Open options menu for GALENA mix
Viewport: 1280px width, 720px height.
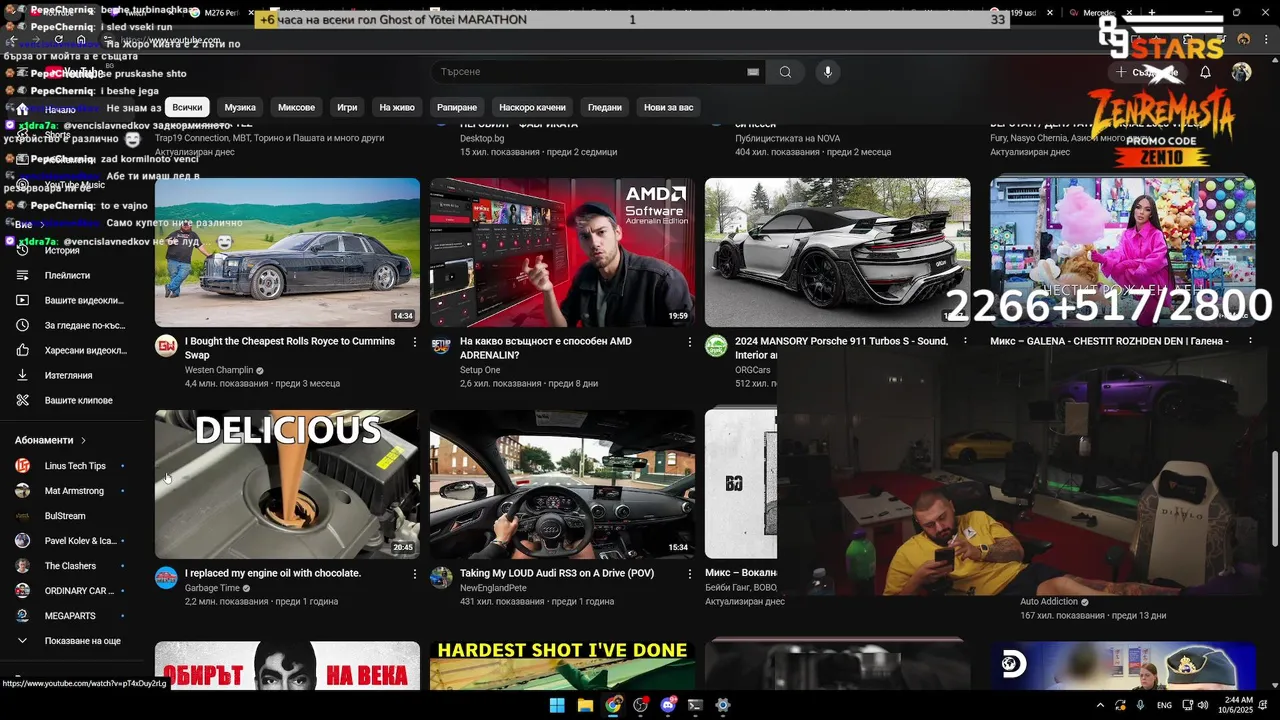click(x=1250, y=342)
